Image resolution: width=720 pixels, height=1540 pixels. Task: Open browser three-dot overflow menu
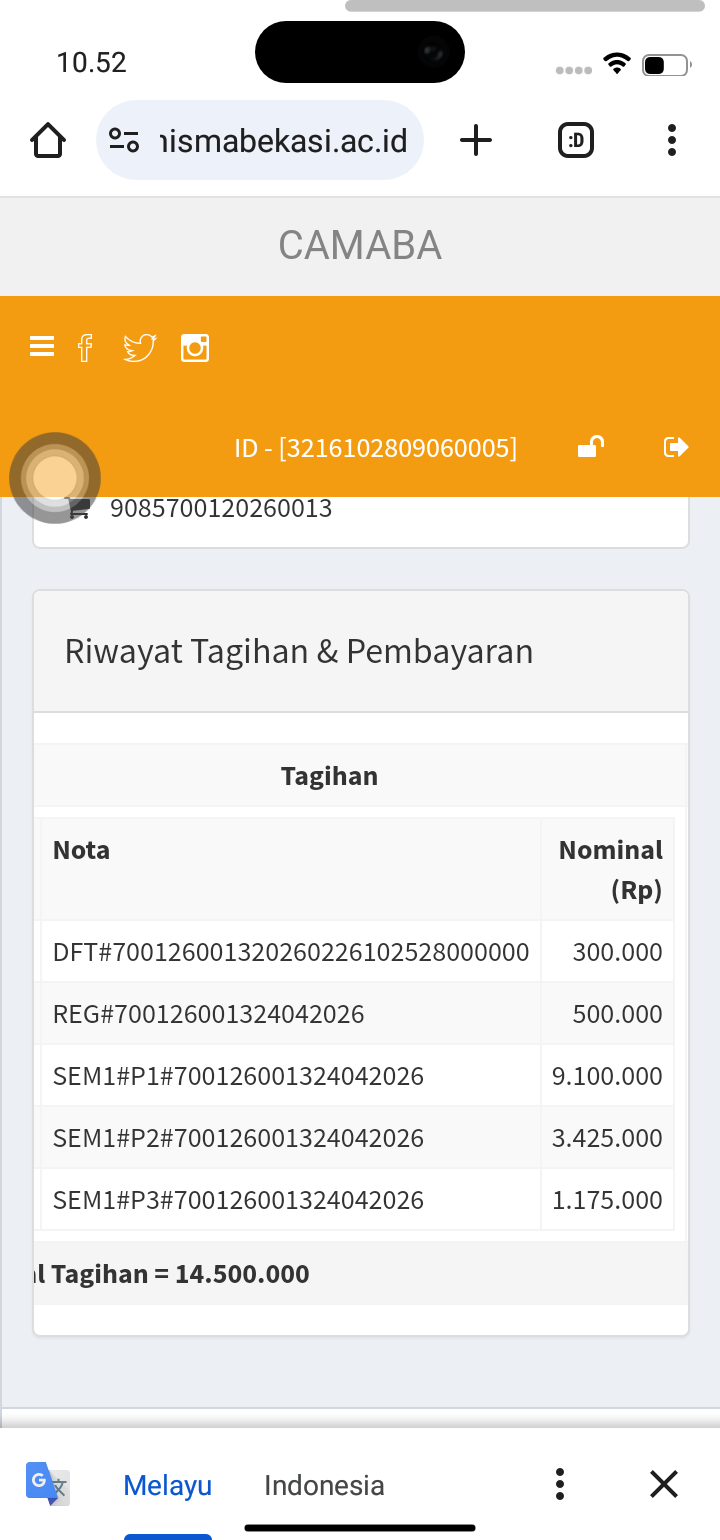click(672, 140)
